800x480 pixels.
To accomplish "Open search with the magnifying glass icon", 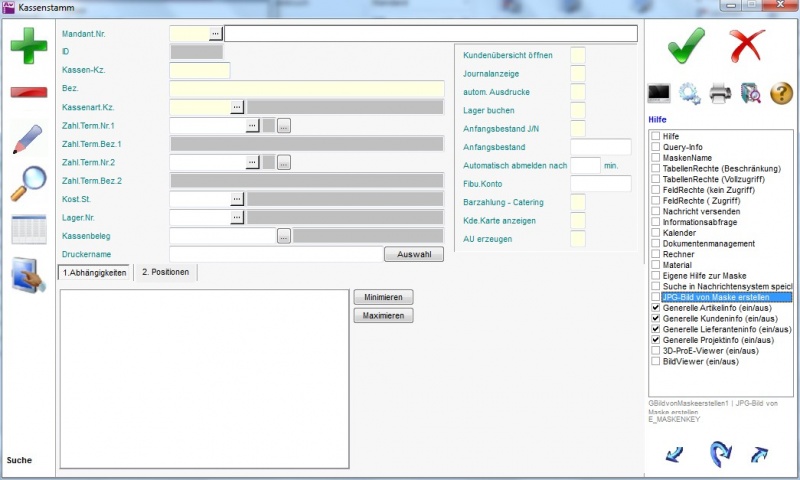I will click(28, 183).
